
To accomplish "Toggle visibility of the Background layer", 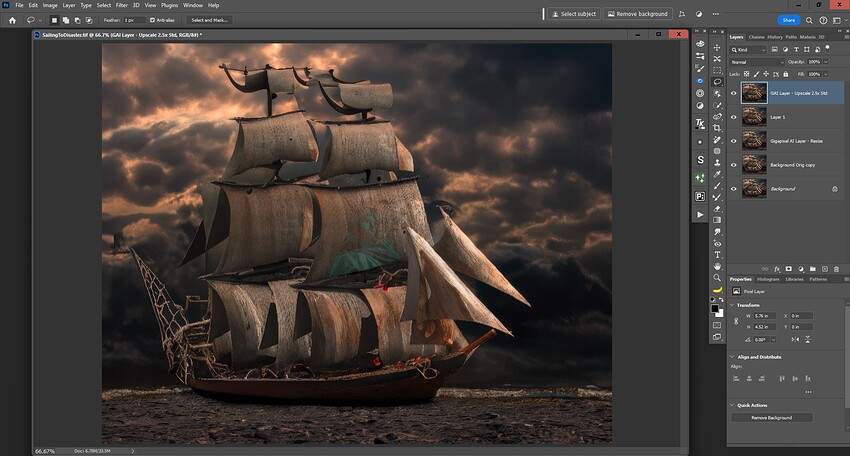I will (x=733, y=189).
